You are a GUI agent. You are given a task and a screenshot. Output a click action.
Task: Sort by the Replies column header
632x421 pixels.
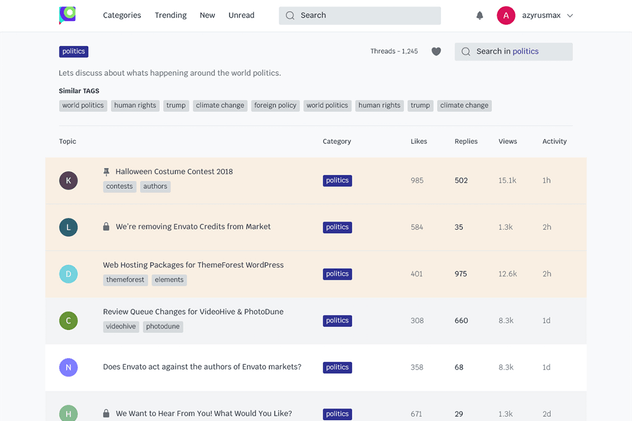pyautogui.click(x=466, y=141)
